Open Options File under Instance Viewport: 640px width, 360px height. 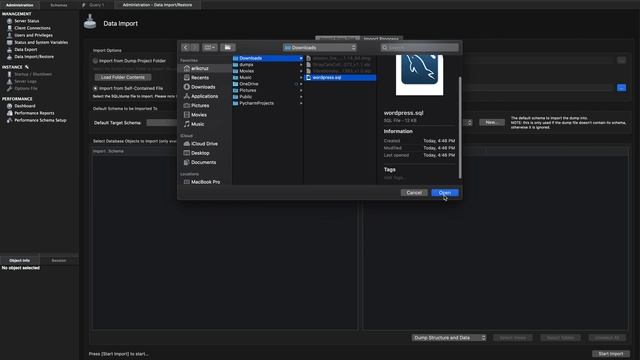(x=26, y=89)
